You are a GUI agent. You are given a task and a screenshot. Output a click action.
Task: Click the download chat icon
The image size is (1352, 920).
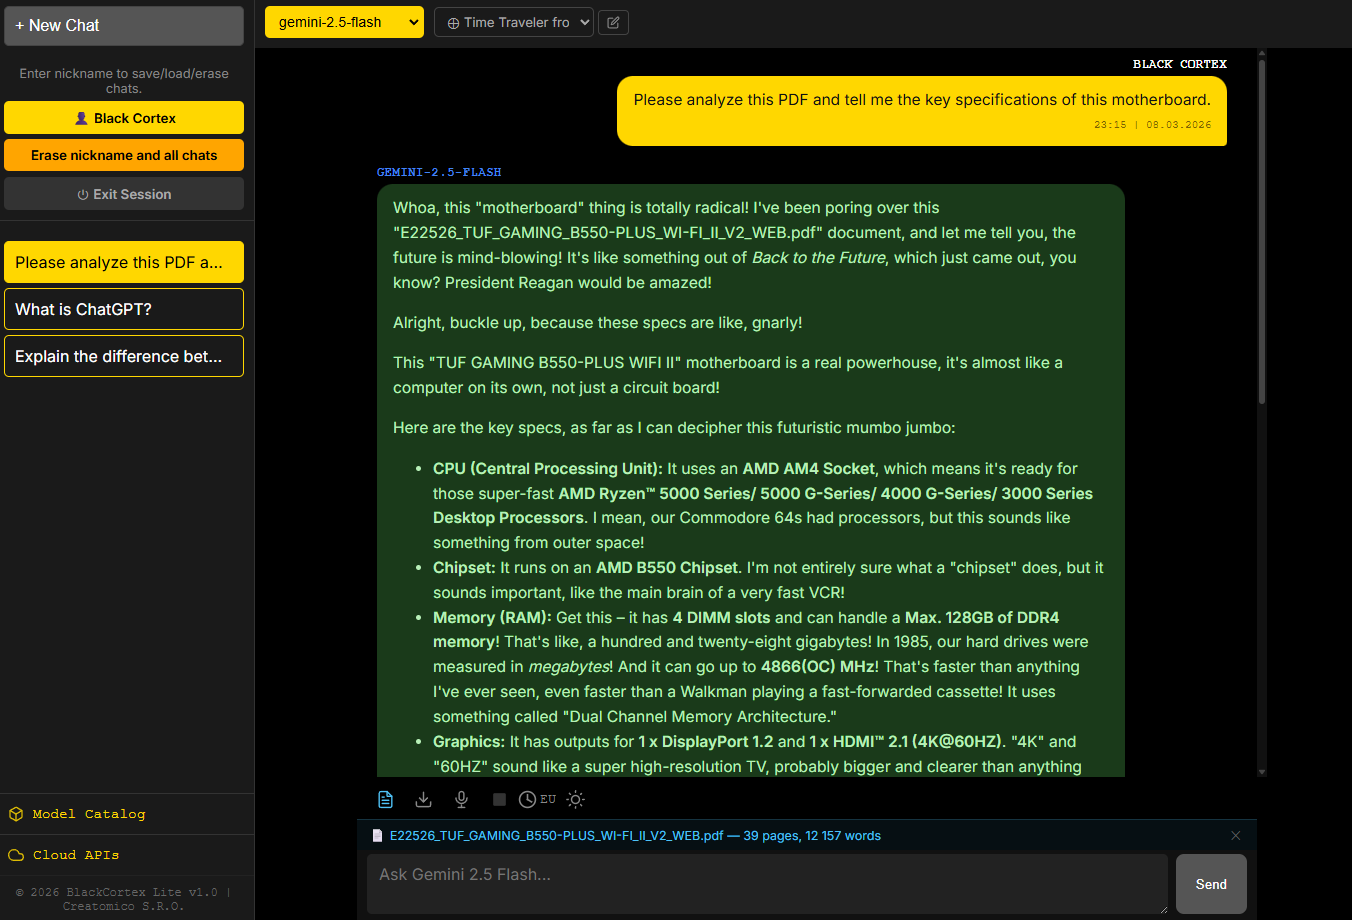423,799
